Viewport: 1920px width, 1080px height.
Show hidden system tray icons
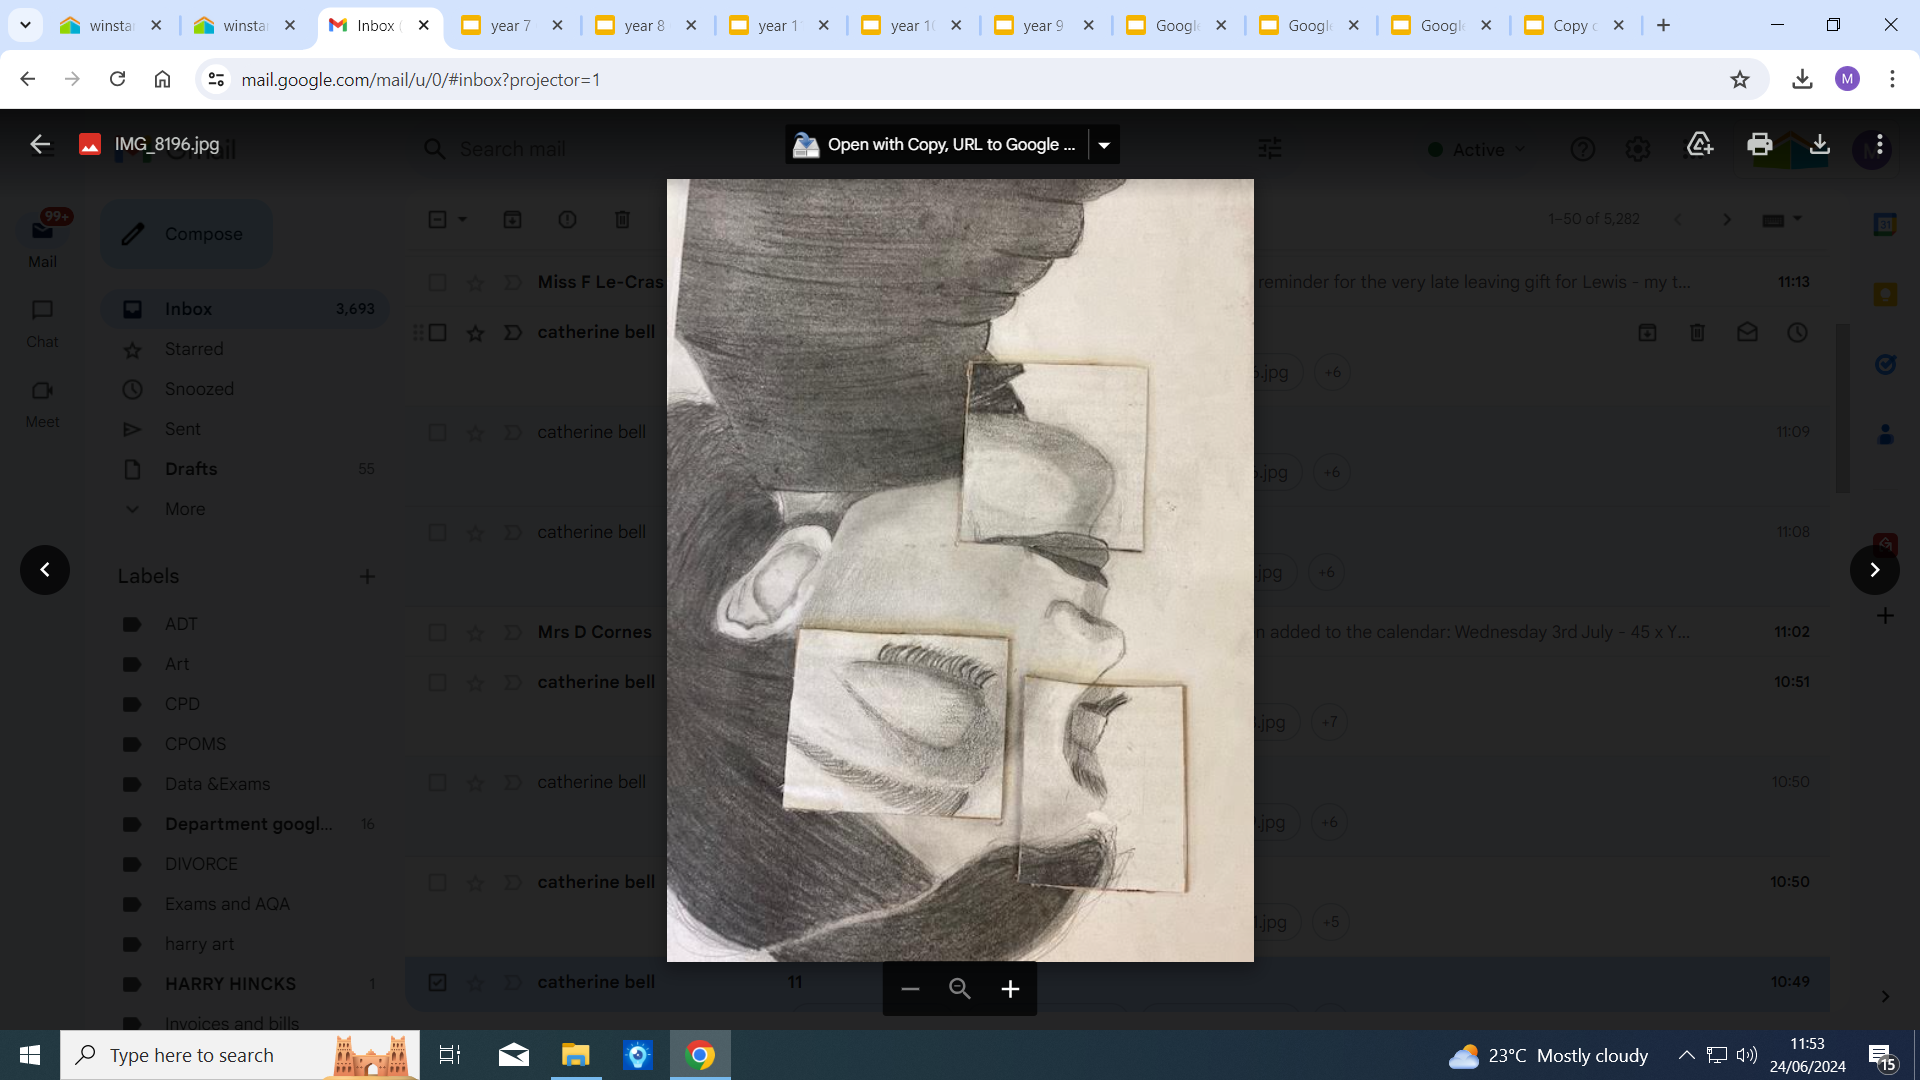point(1686,1055)
